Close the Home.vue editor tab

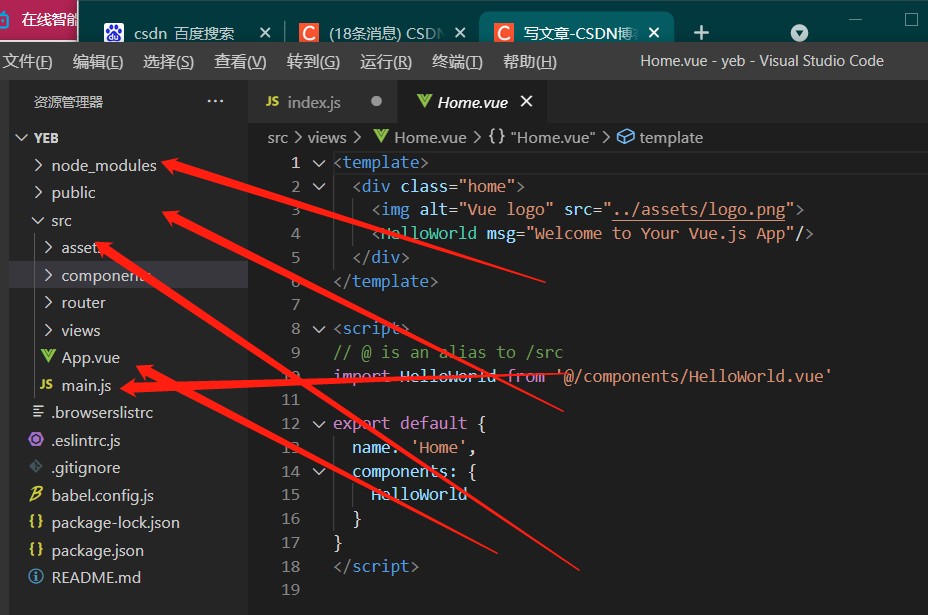[526, 101]
